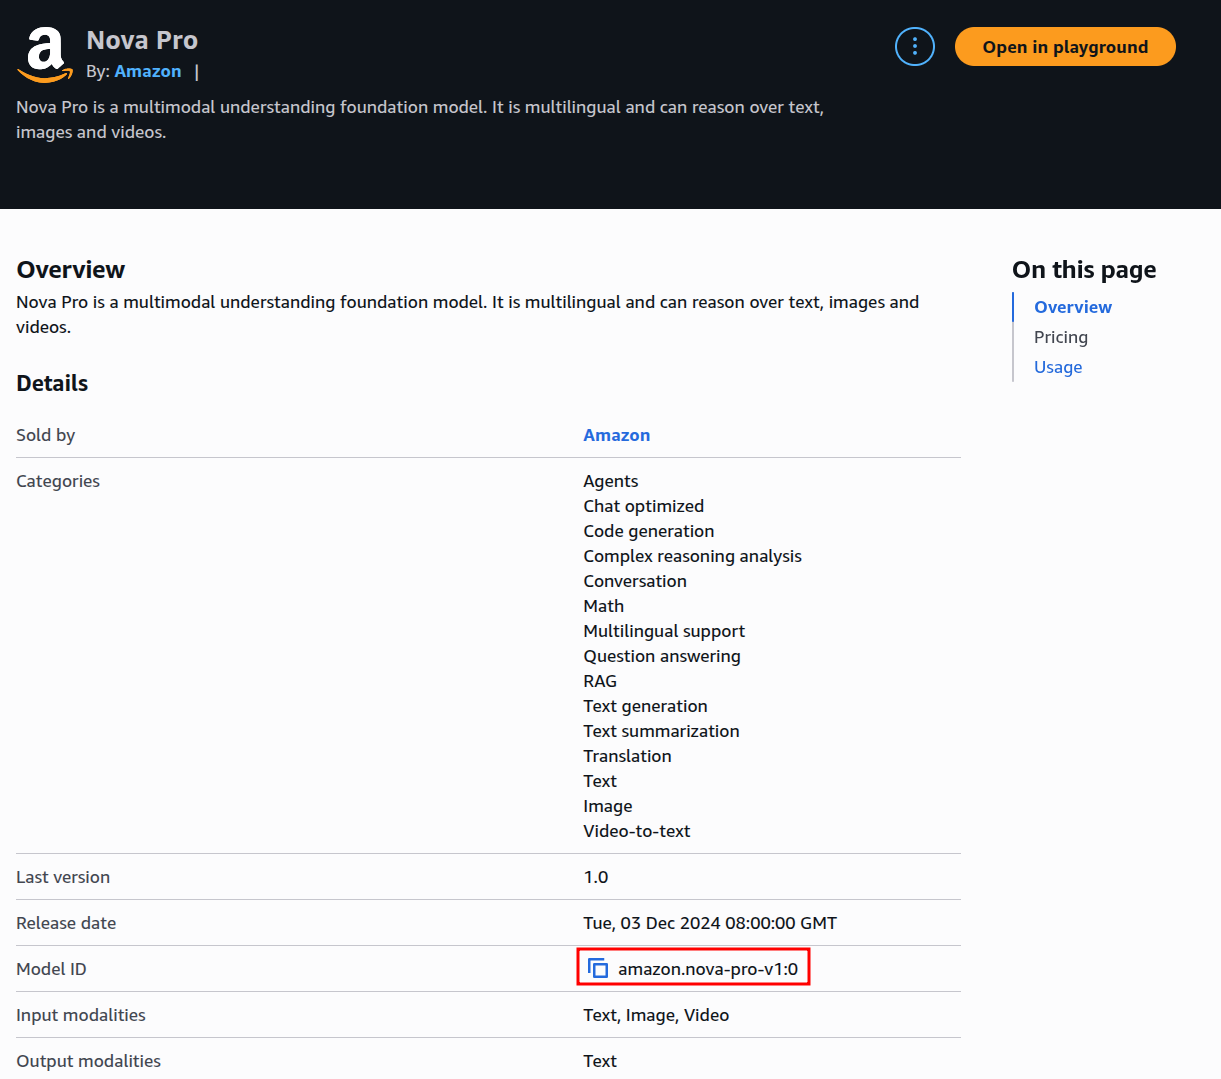1221x1079 pixels.
Task: Click the Chat optimized category
Action: point(644,506)
